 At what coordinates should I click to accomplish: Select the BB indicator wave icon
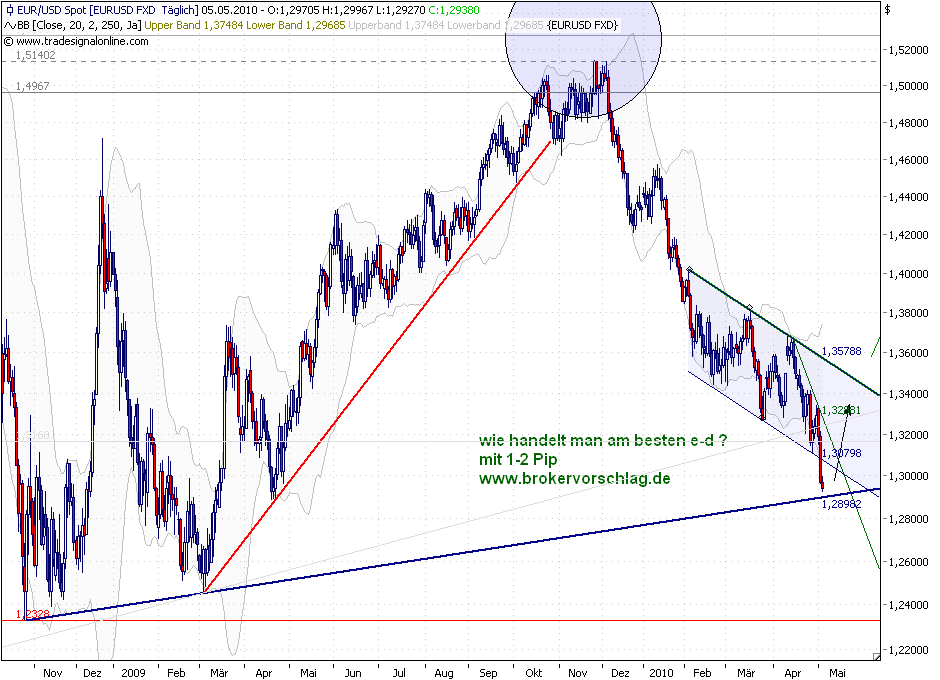click(10, 23)
